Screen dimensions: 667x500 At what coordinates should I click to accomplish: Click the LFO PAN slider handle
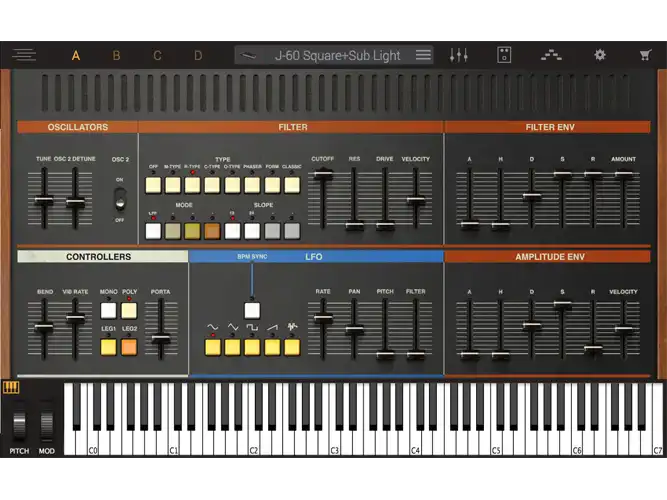click(x=354, y=329)
